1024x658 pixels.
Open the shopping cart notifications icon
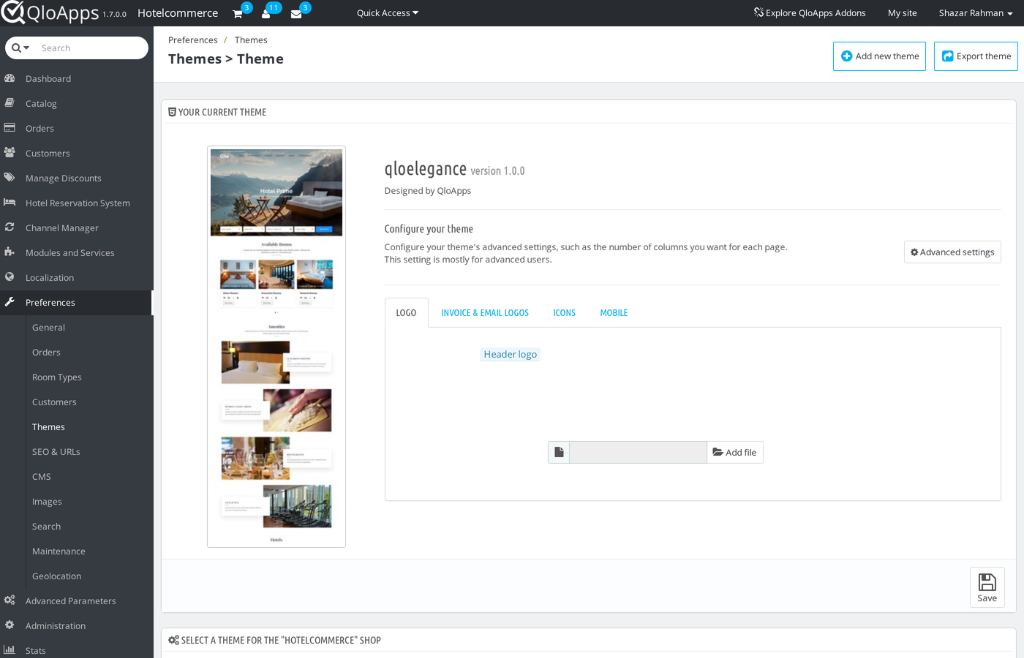pyautogui.click(x=238, y=14)
